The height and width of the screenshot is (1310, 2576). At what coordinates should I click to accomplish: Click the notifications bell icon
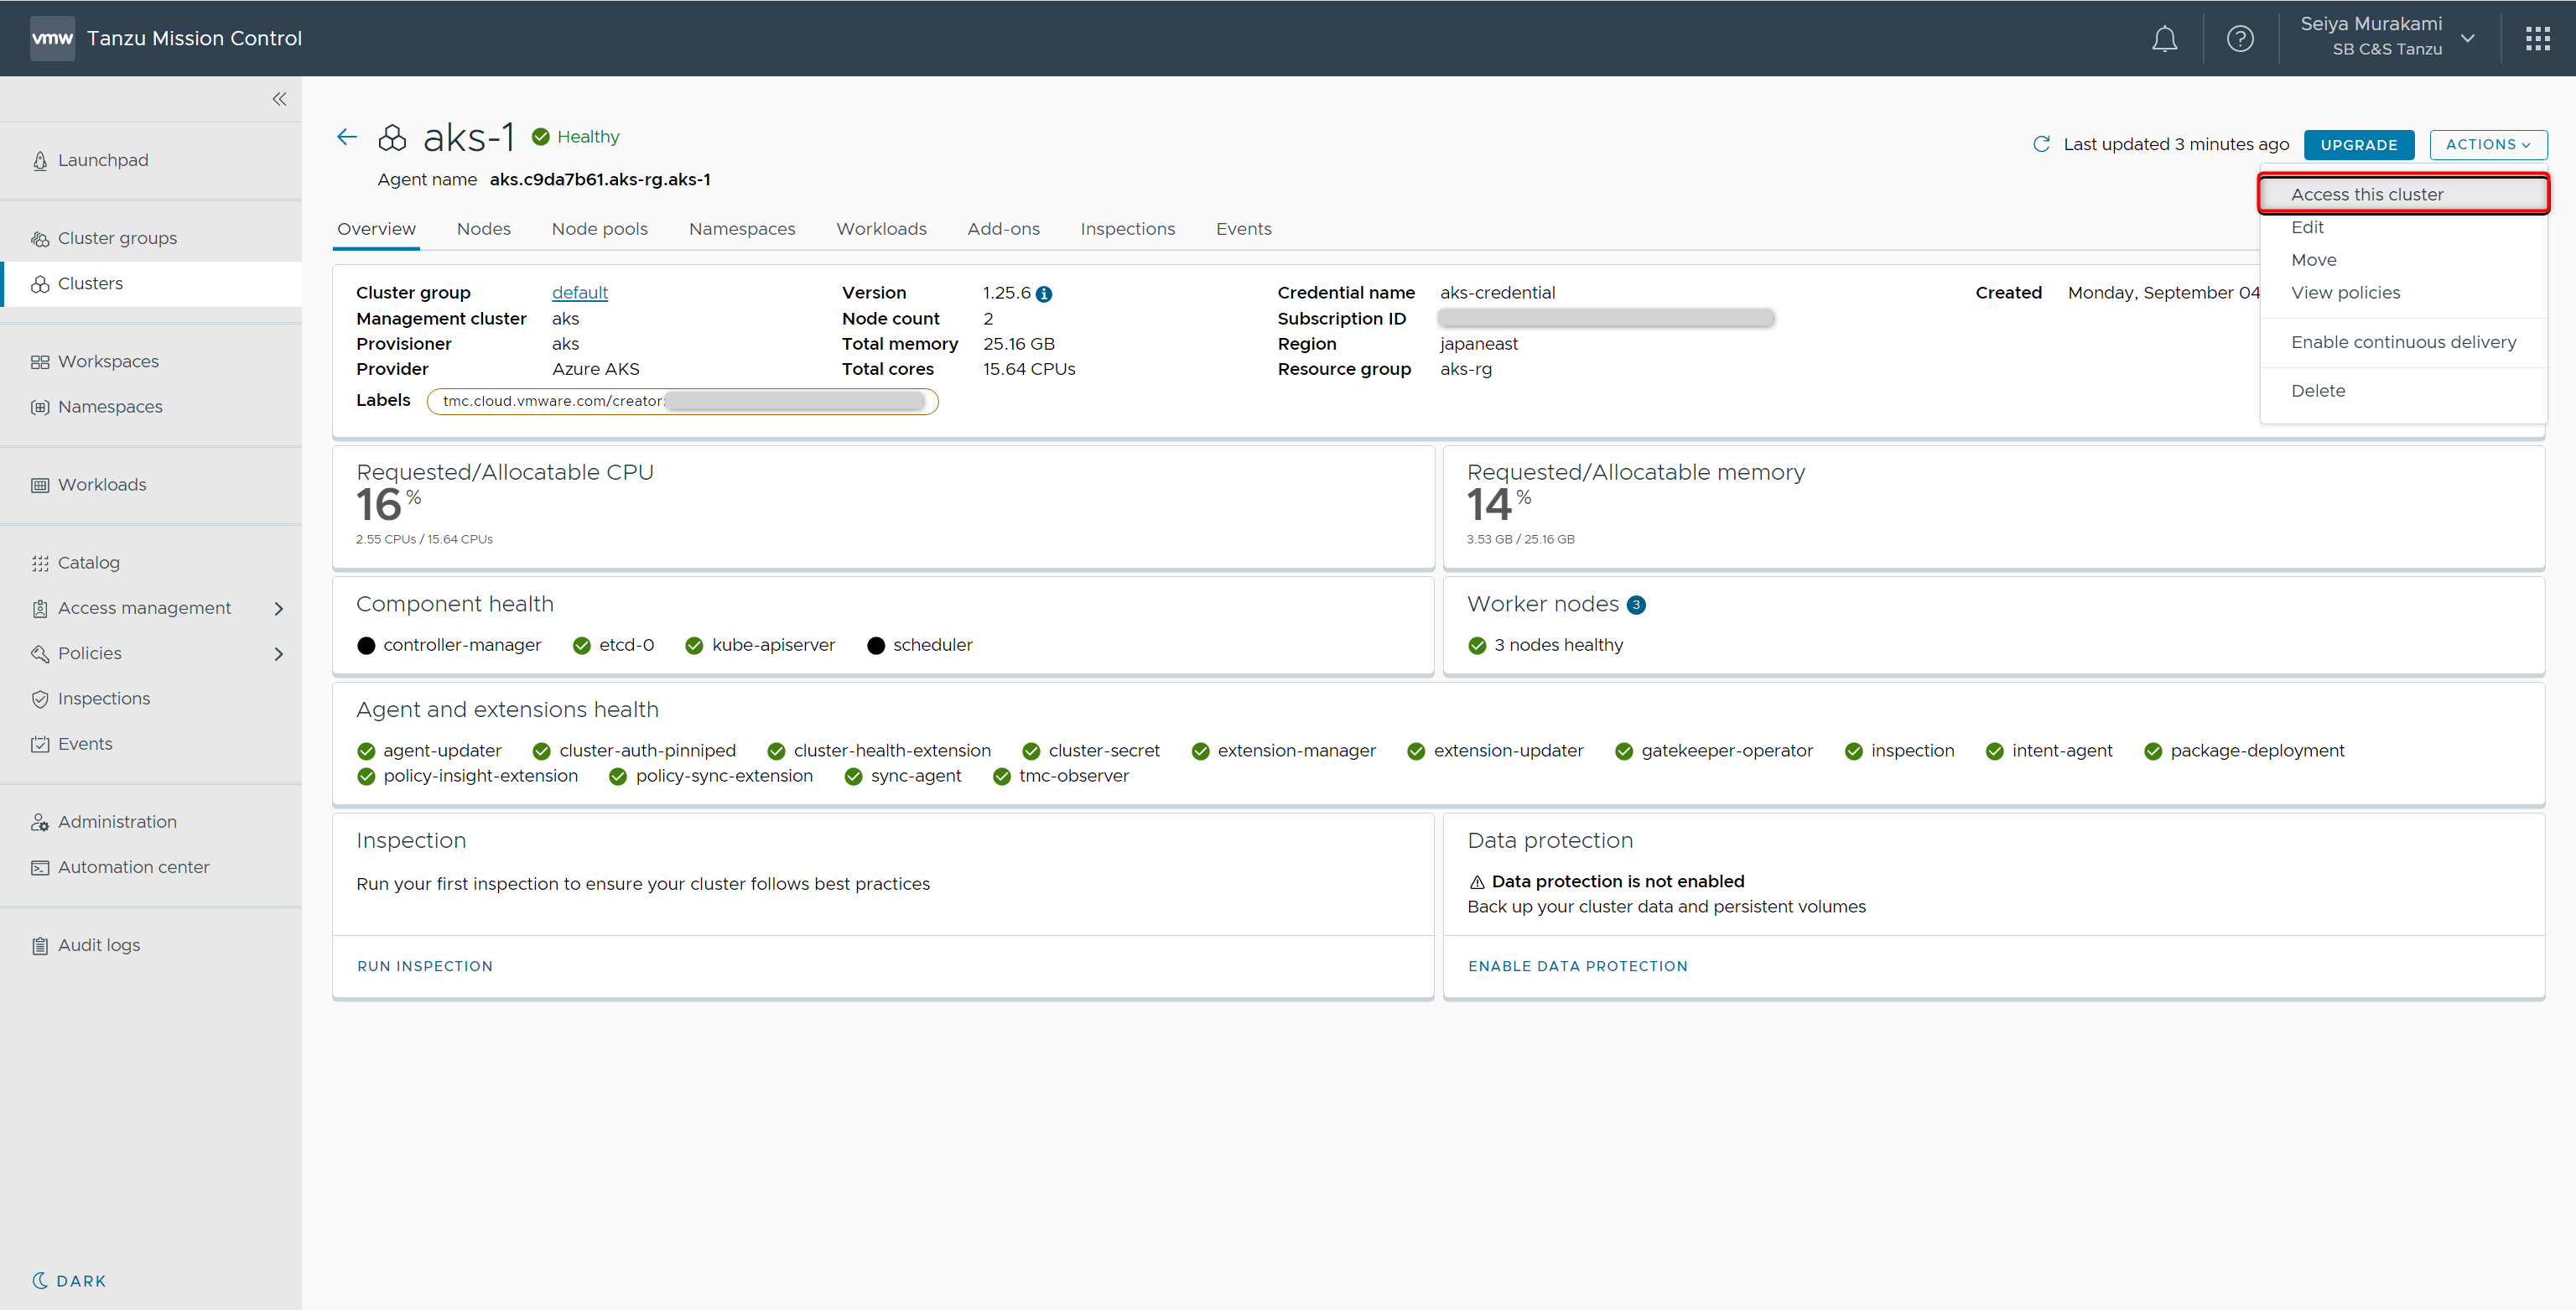[x=2164, y=39]
